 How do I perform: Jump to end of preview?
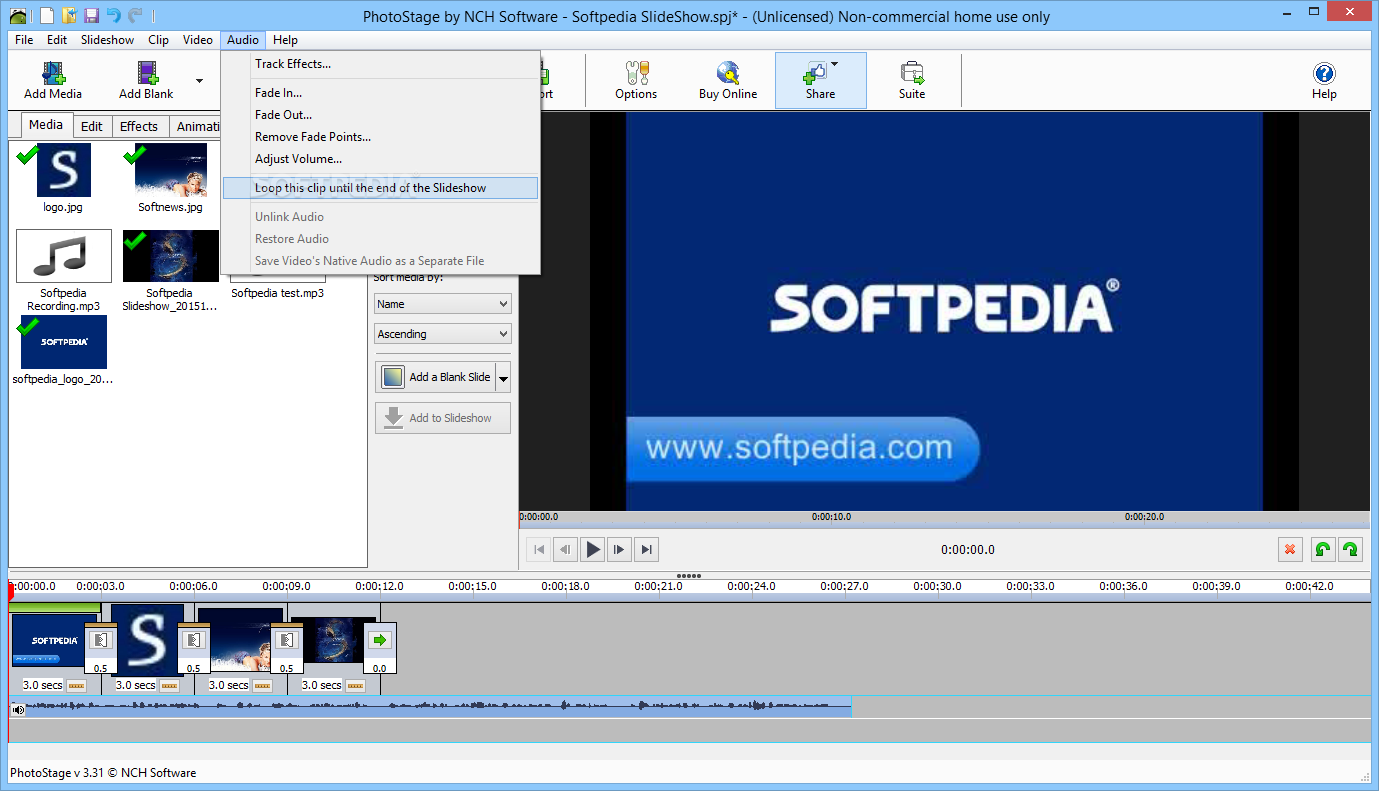(647, 549)
